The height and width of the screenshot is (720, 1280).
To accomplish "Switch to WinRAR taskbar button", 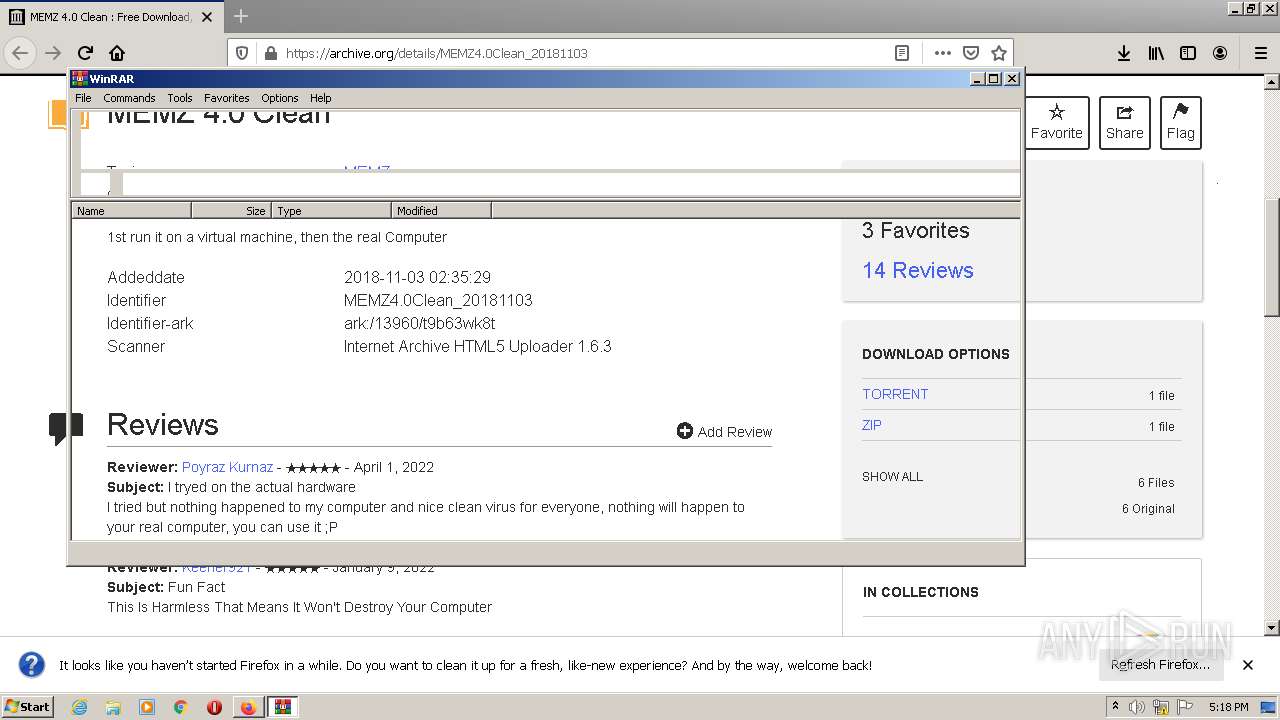I will (x=283, y=707).
